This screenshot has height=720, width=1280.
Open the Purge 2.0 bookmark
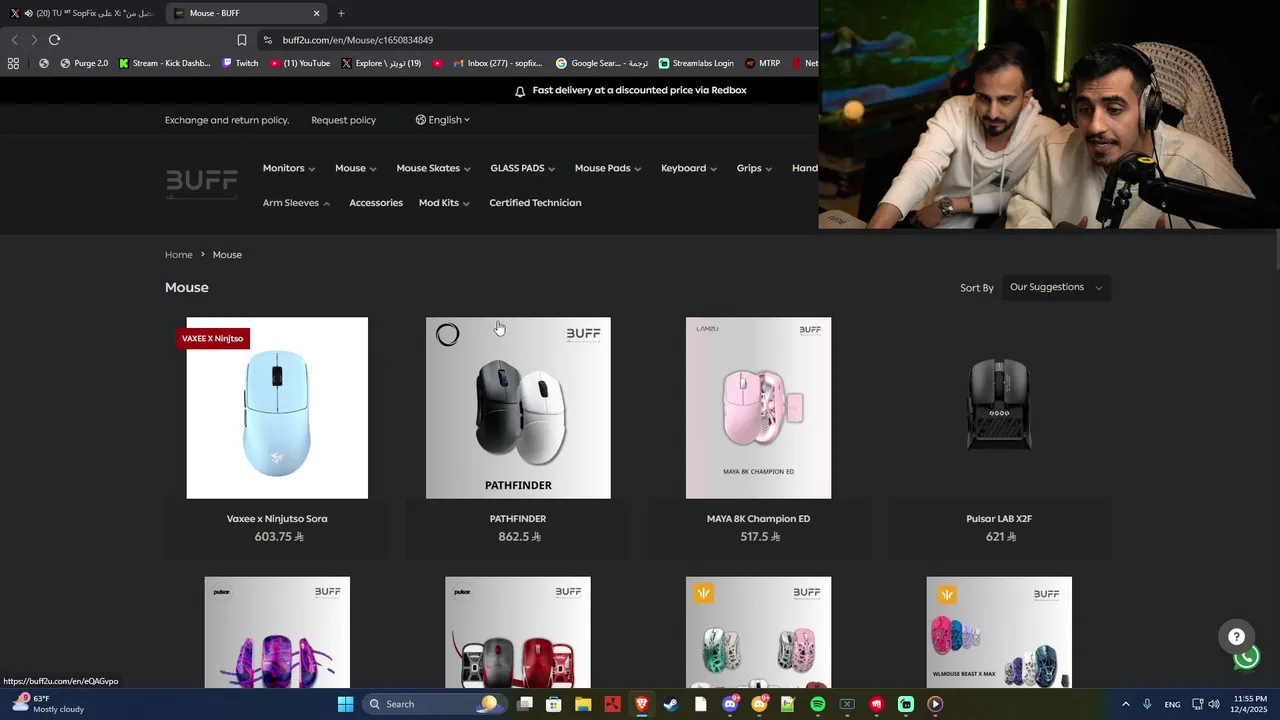(x=84, y=63)
